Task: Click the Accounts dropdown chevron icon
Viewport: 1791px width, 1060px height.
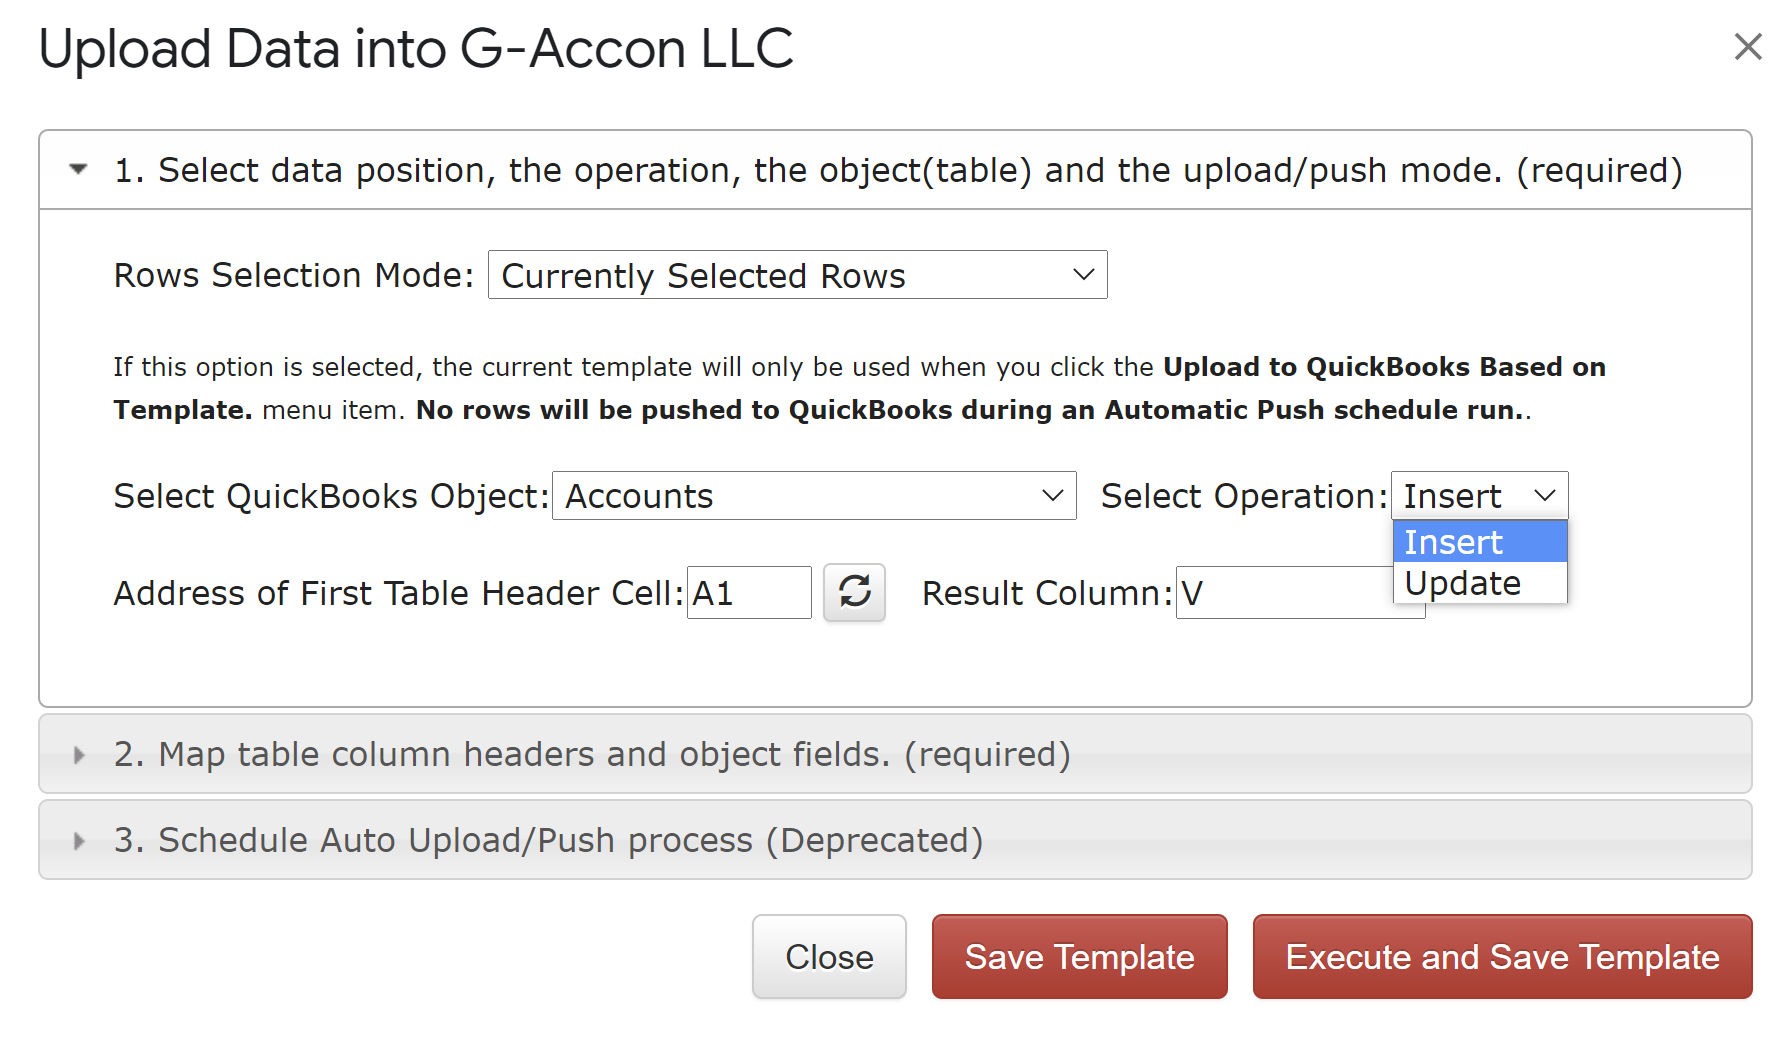Action: click(x=1052, y=496)
